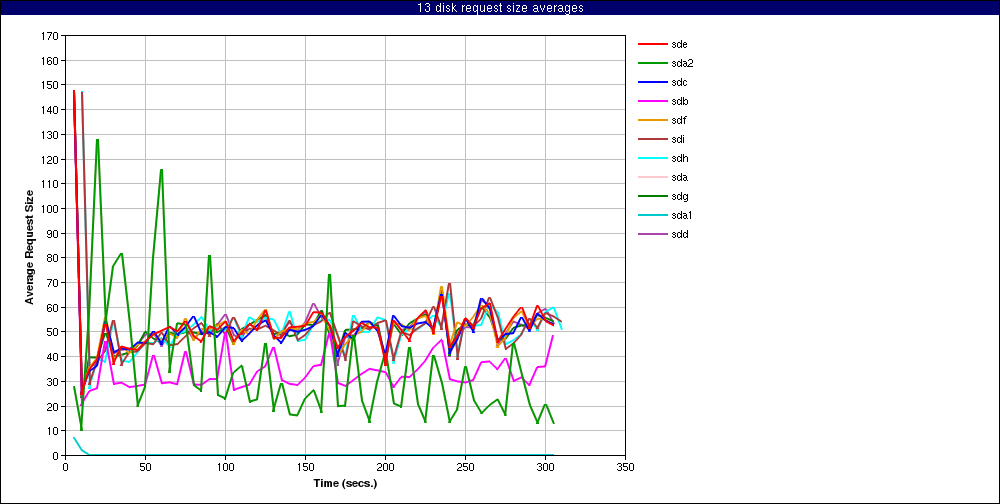Click the 150 x-axis tick value

pos(305,467)
